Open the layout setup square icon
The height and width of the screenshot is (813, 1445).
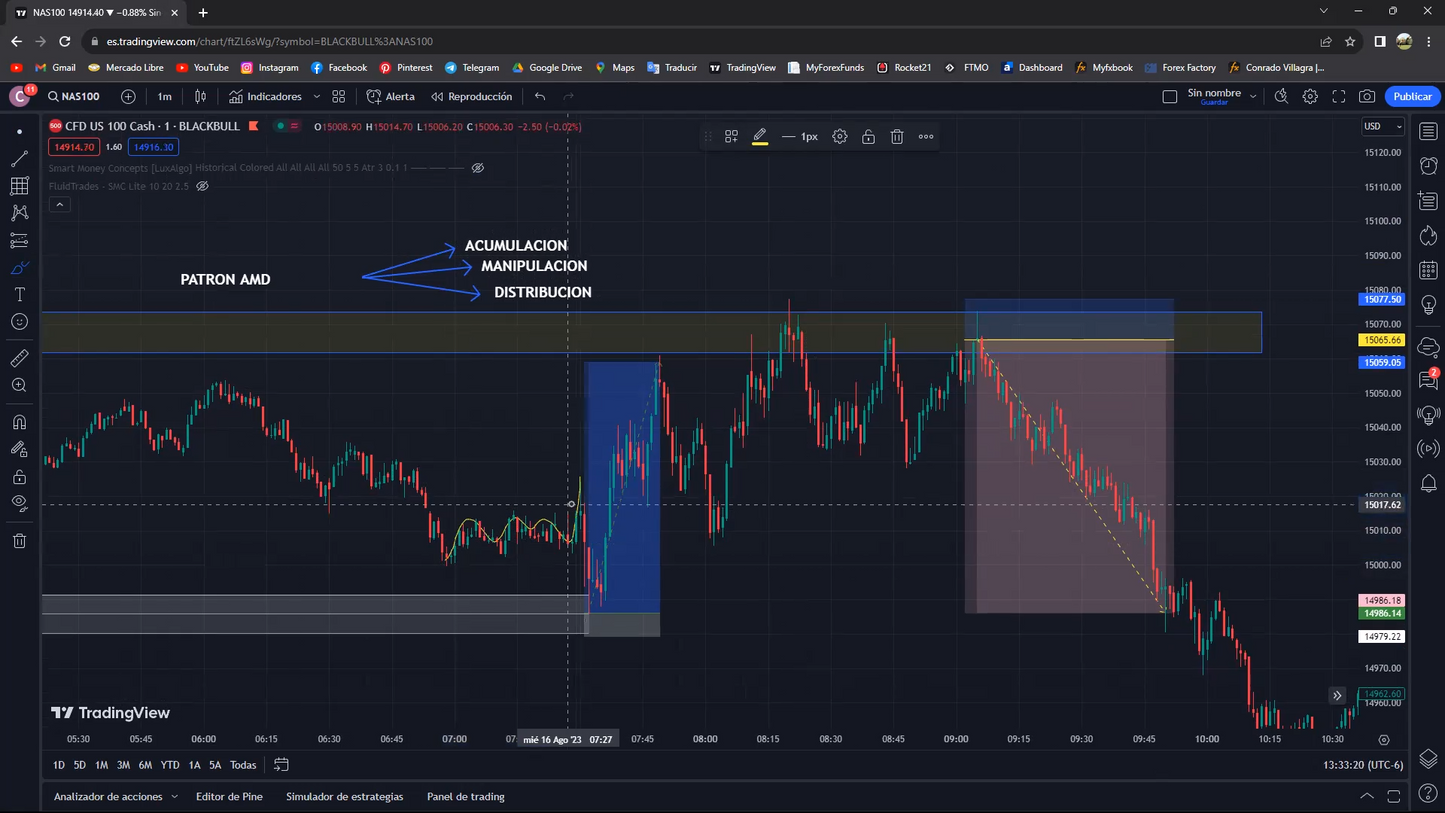(x=1169, y=97)
